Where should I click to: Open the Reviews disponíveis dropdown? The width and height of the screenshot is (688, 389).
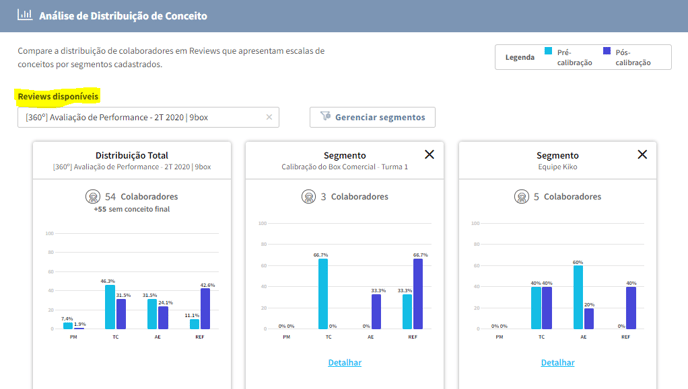(148, 117)
